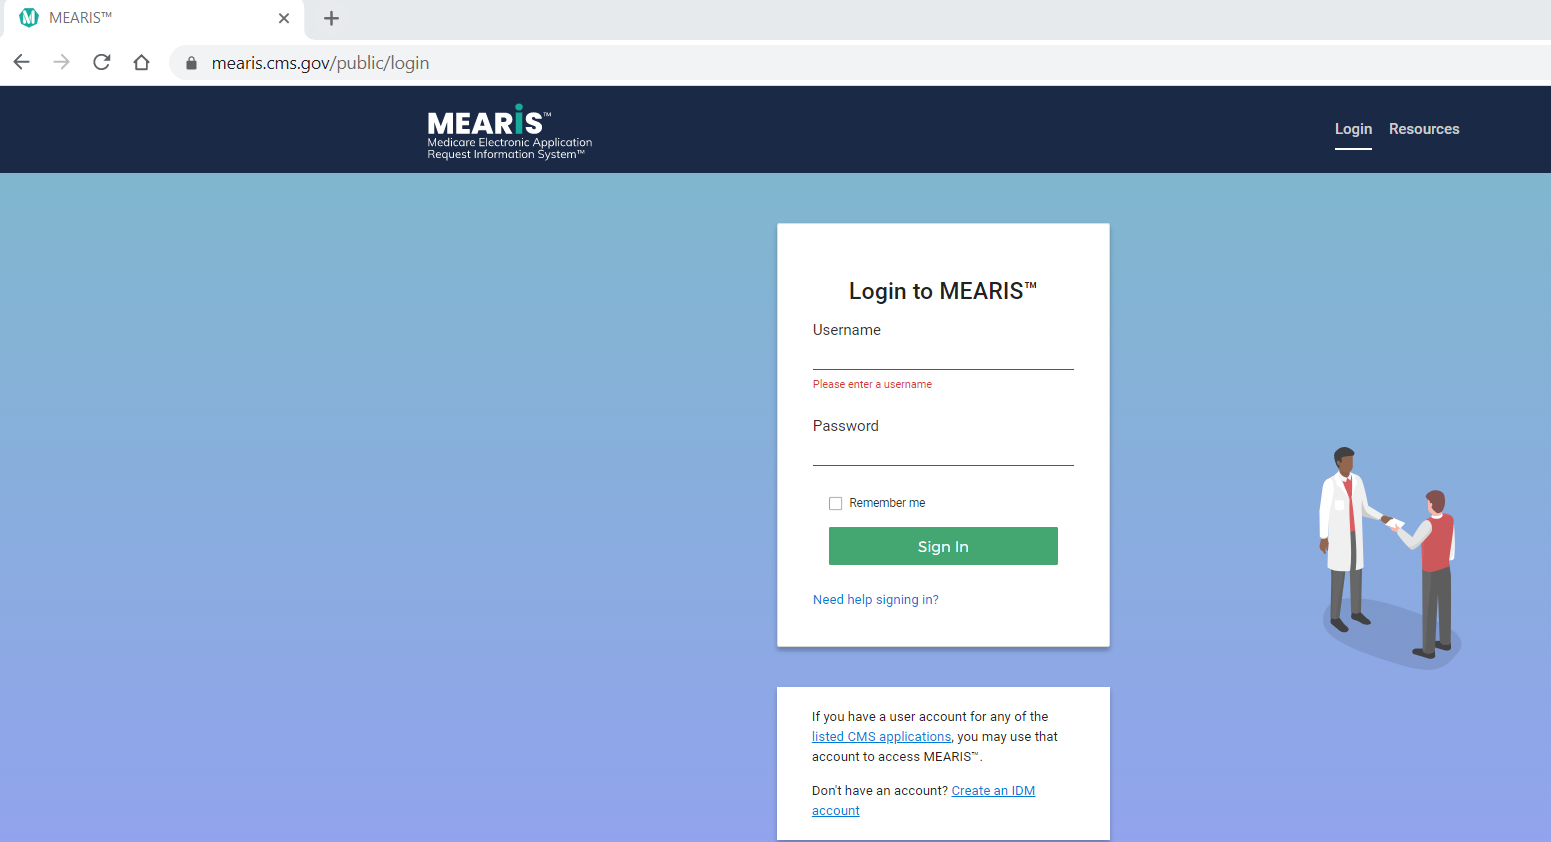Image resolution: width=1551 pixels, height=842 pixels.
Task: Click the address bar URL
Action: [320, 63]
